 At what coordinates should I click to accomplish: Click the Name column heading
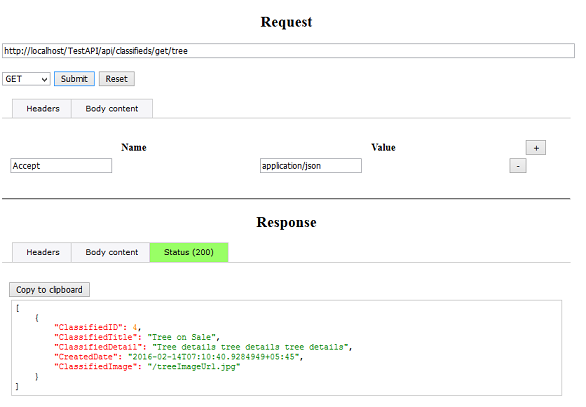134,148
